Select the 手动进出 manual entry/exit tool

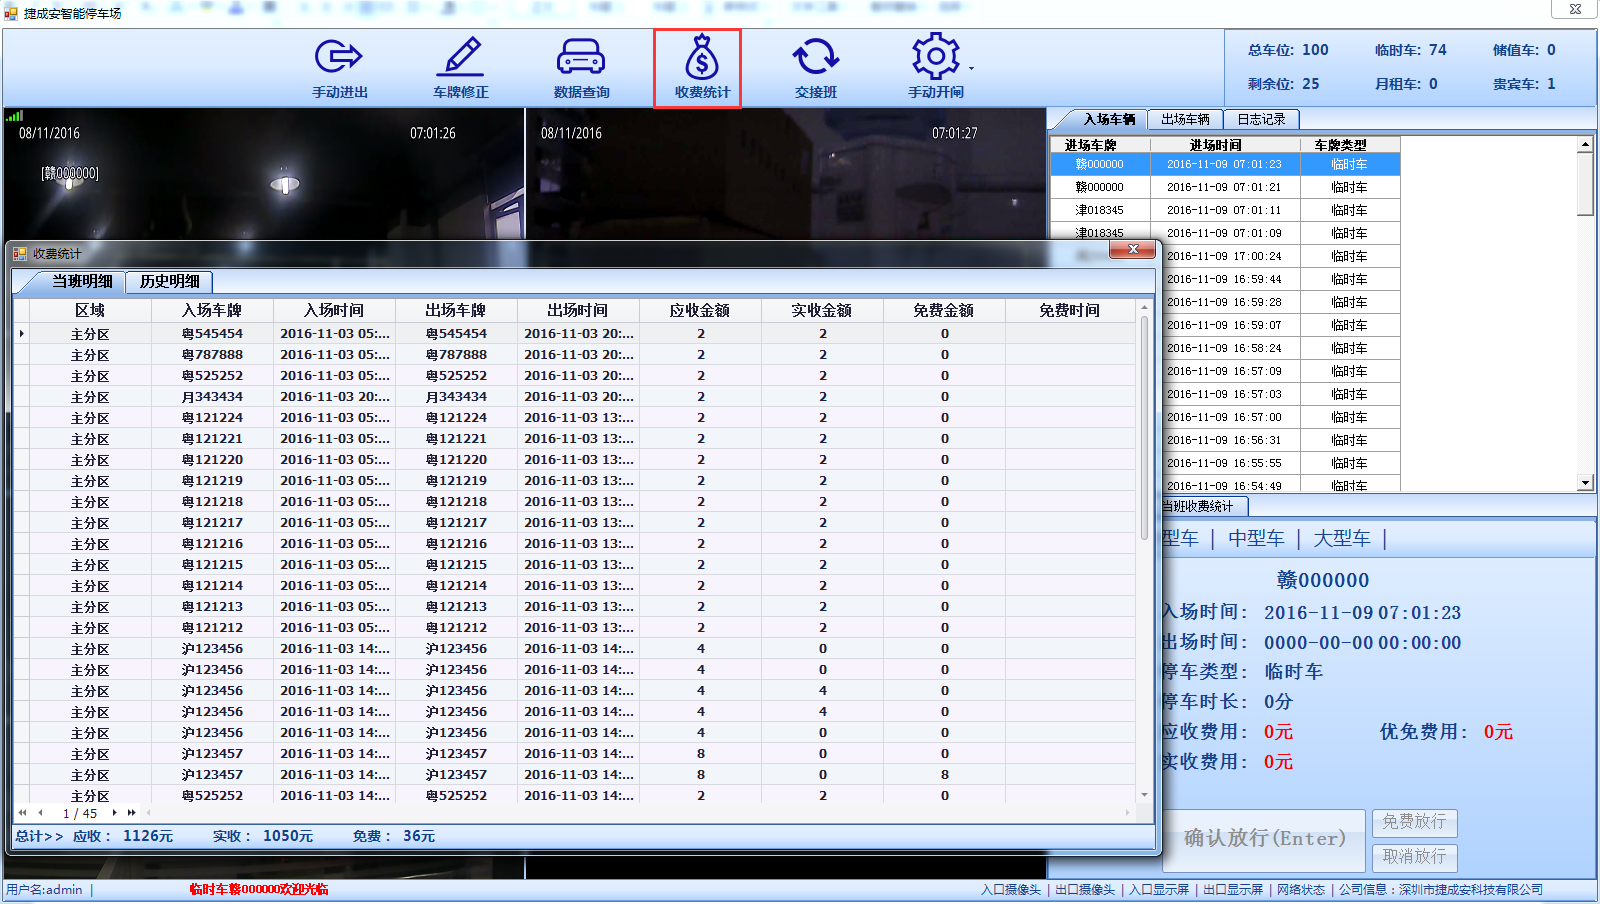338,67
